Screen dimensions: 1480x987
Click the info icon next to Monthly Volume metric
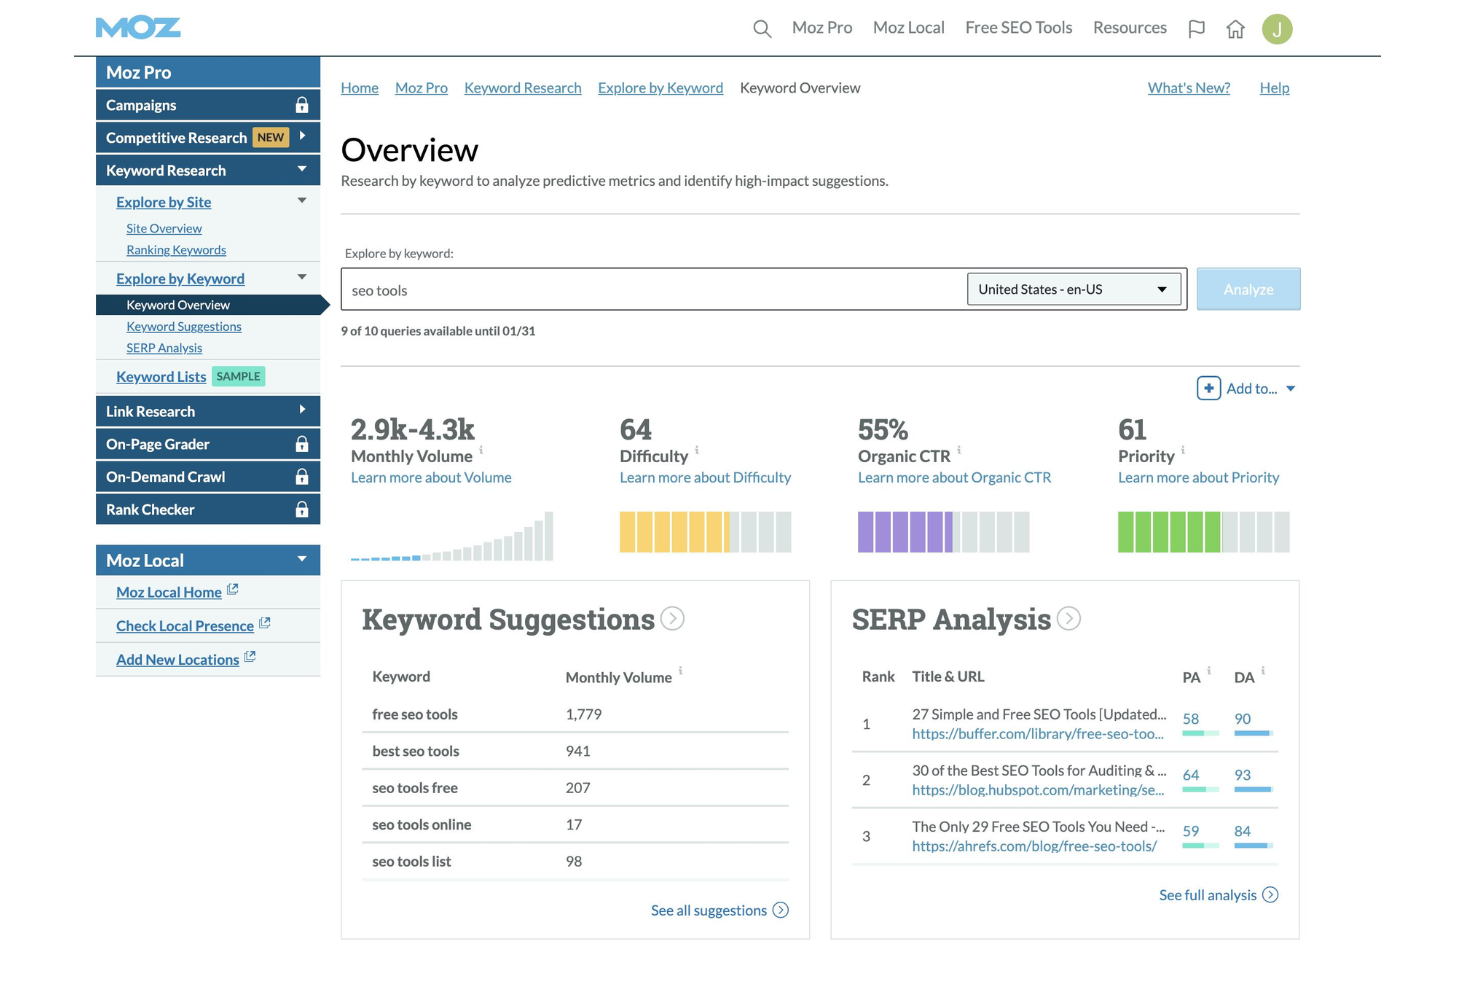[x=481, y=450]
